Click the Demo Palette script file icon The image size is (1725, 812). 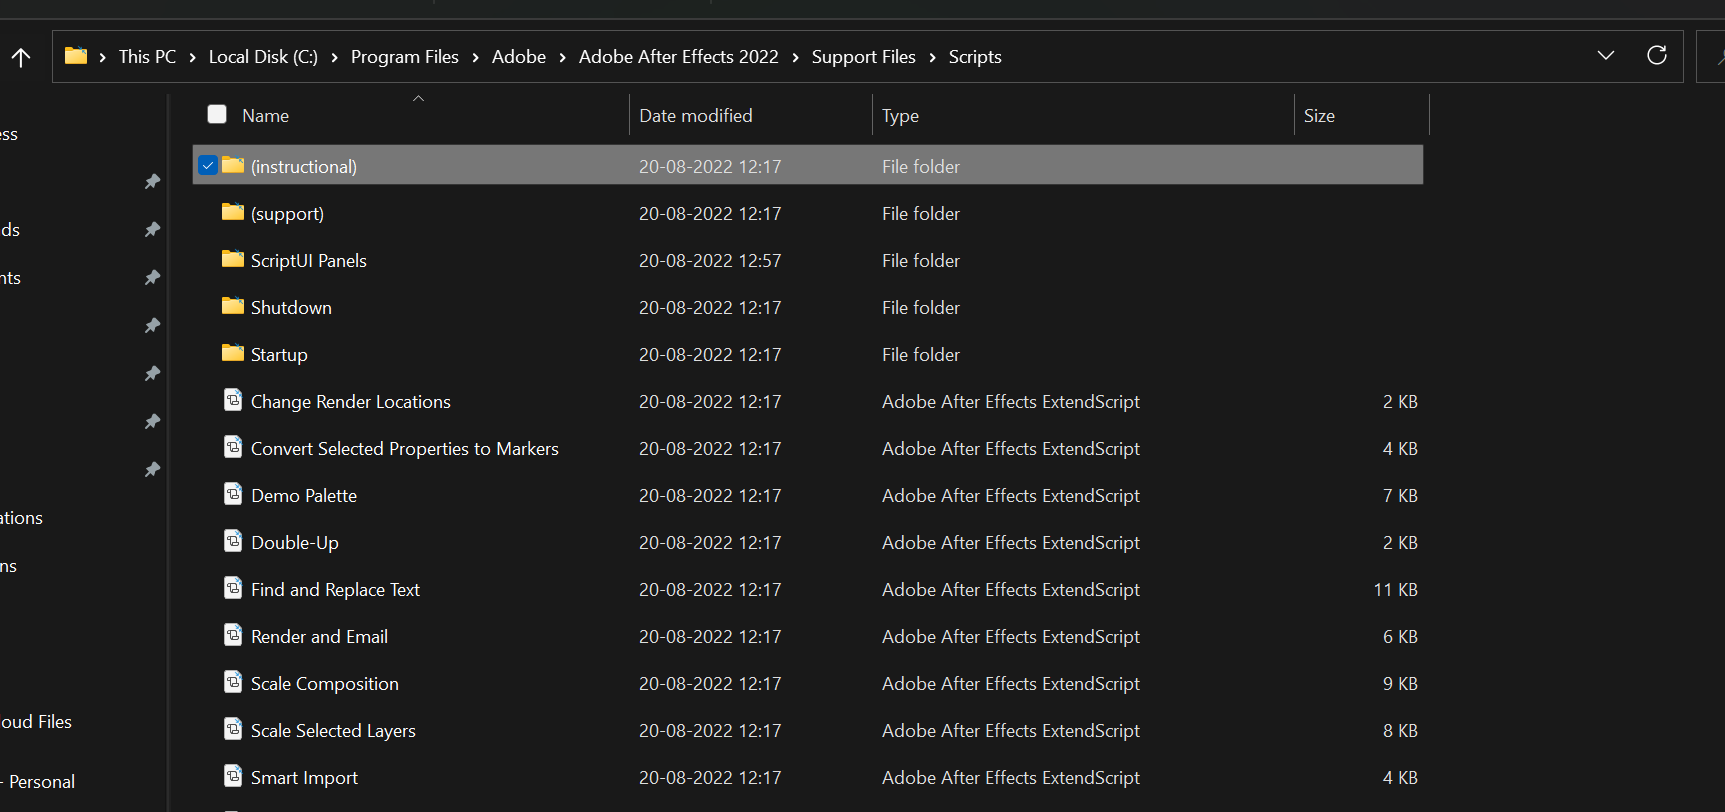pyautogui.click(x=233, y=494)
